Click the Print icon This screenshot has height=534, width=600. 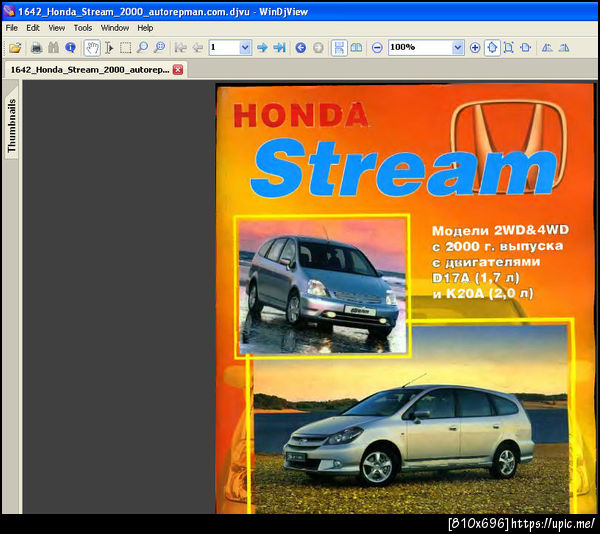[36, 48]
